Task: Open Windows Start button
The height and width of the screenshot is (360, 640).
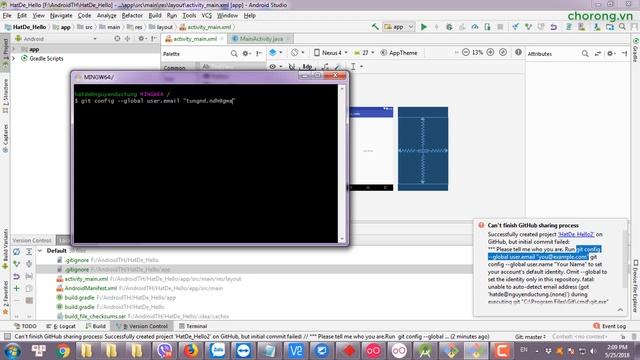Action: pos(13,351)
